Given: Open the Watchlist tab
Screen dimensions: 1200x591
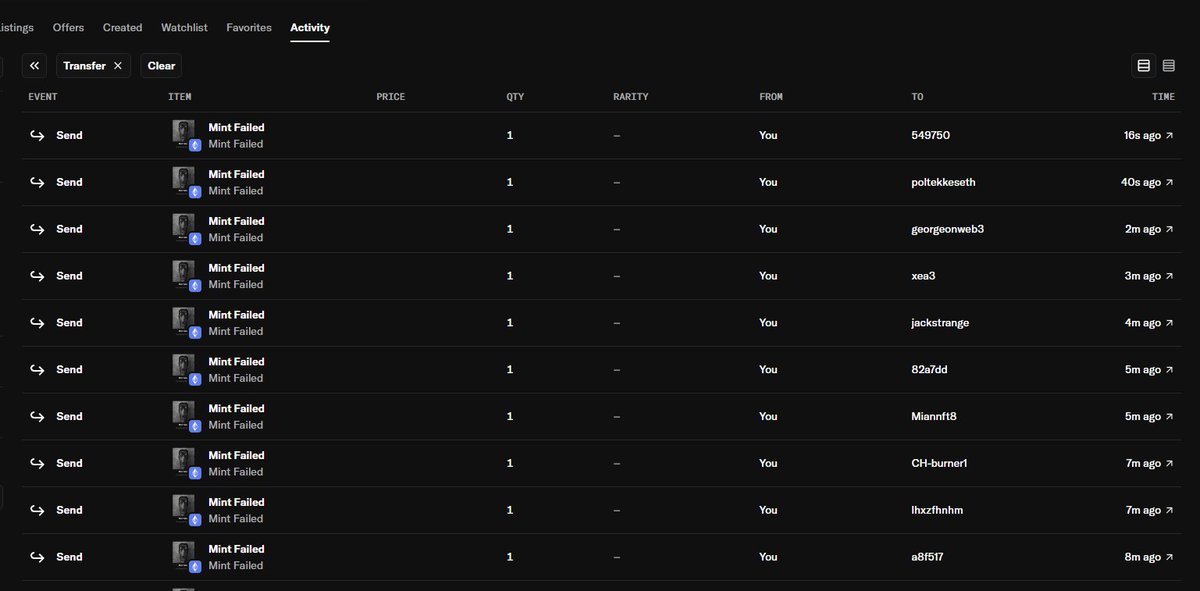Looking at the screenshot, I should click(184, 28).
